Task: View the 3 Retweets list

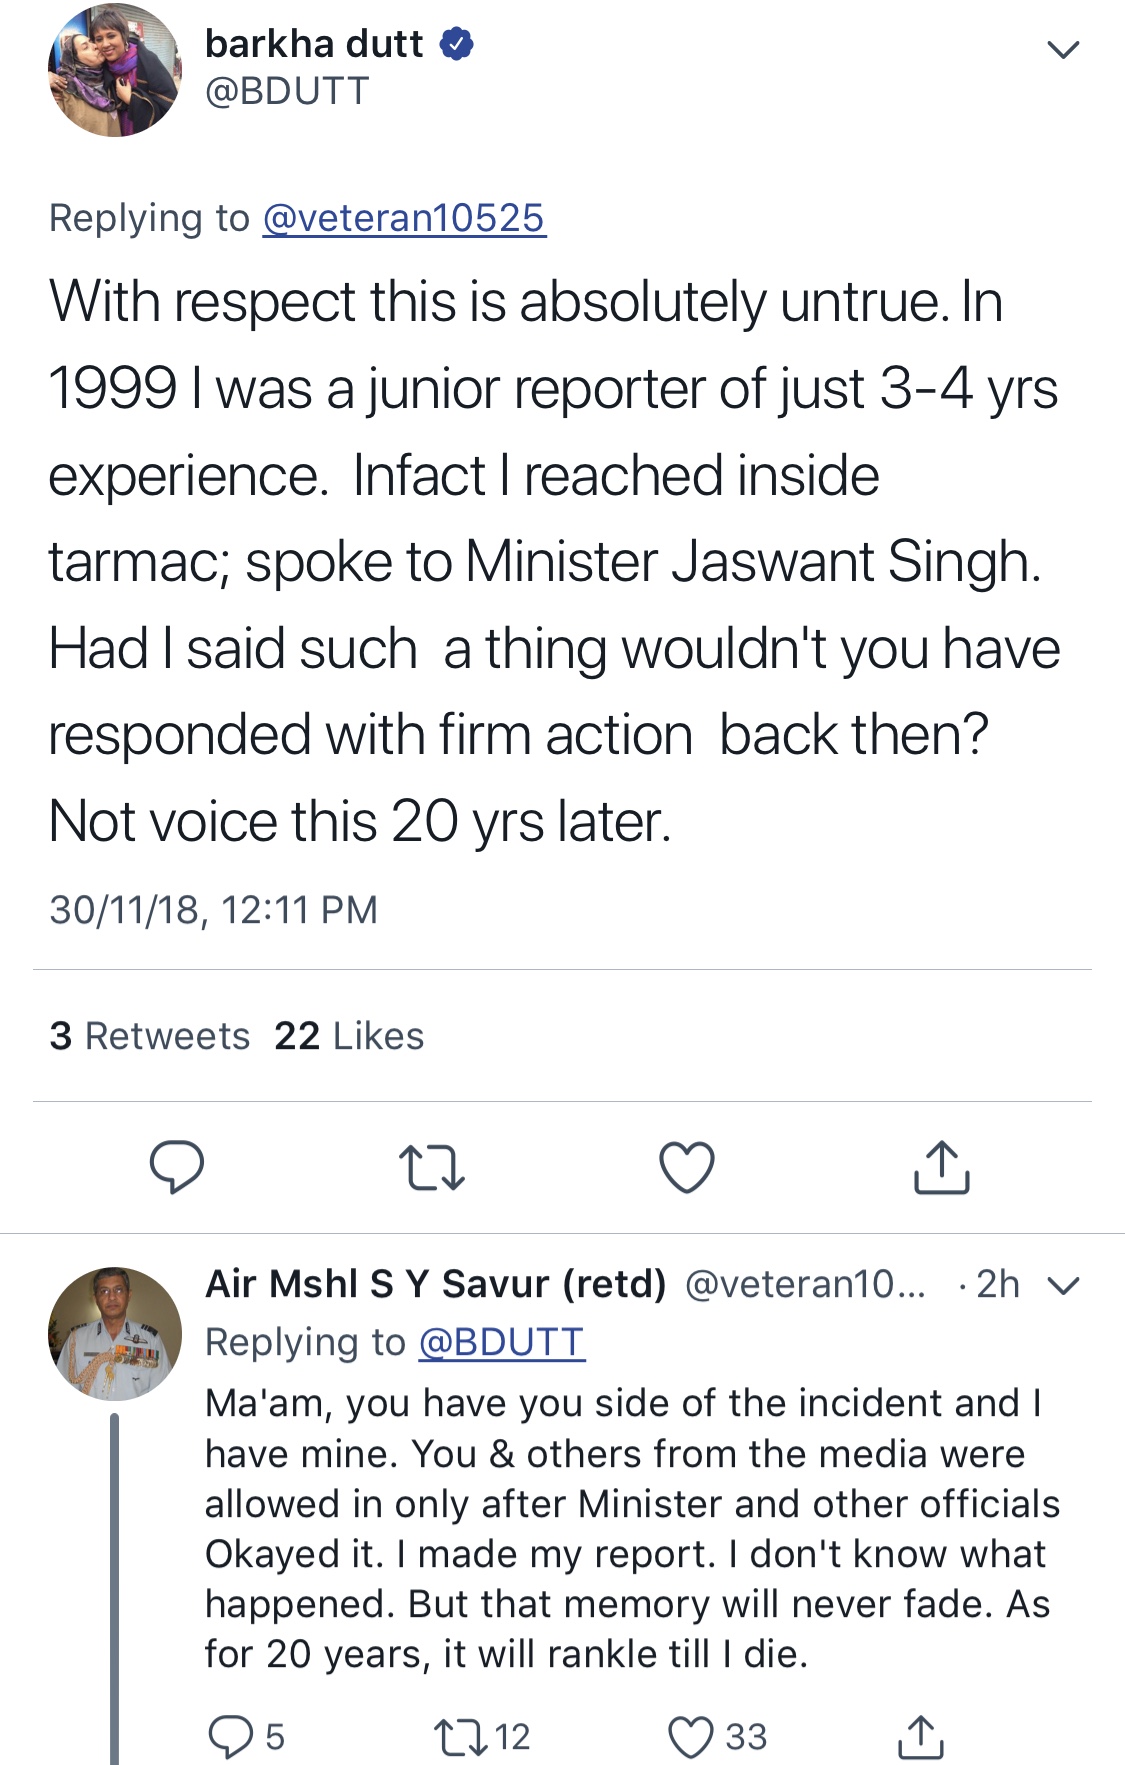Action: click(150, 1036)
